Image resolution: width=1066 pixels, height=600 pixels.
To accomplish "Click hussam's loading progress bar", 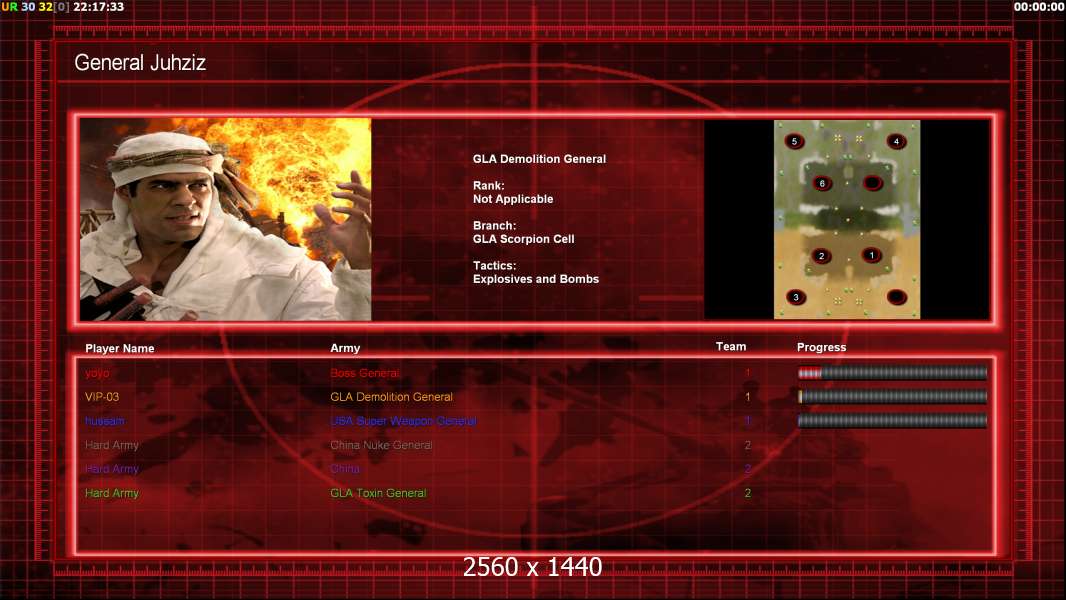I will tap(892, 421).
